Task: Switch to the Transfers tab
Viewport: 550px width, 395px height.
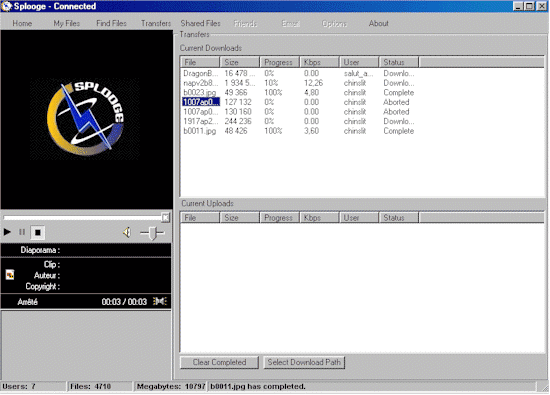Action: coord(156,24)
